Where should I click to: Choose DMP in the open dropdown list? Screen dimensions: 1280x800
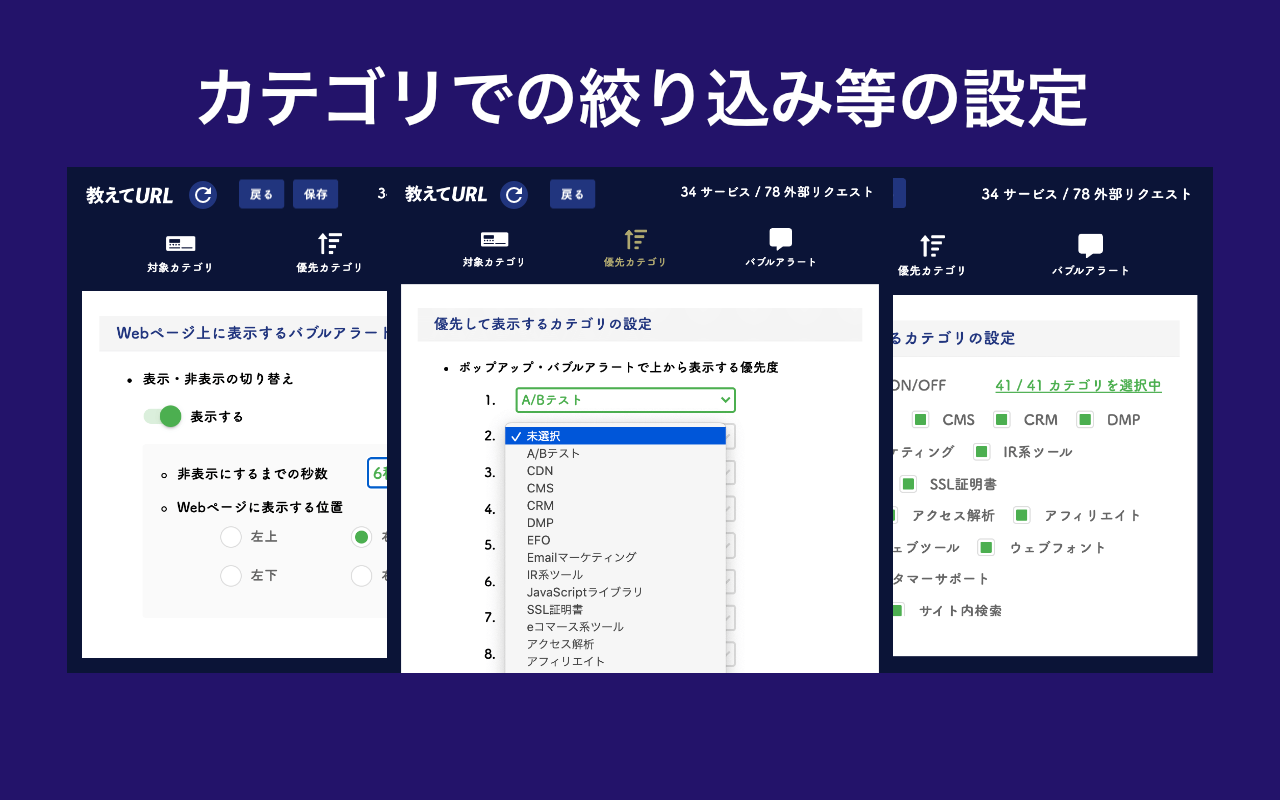pos(616,523)
